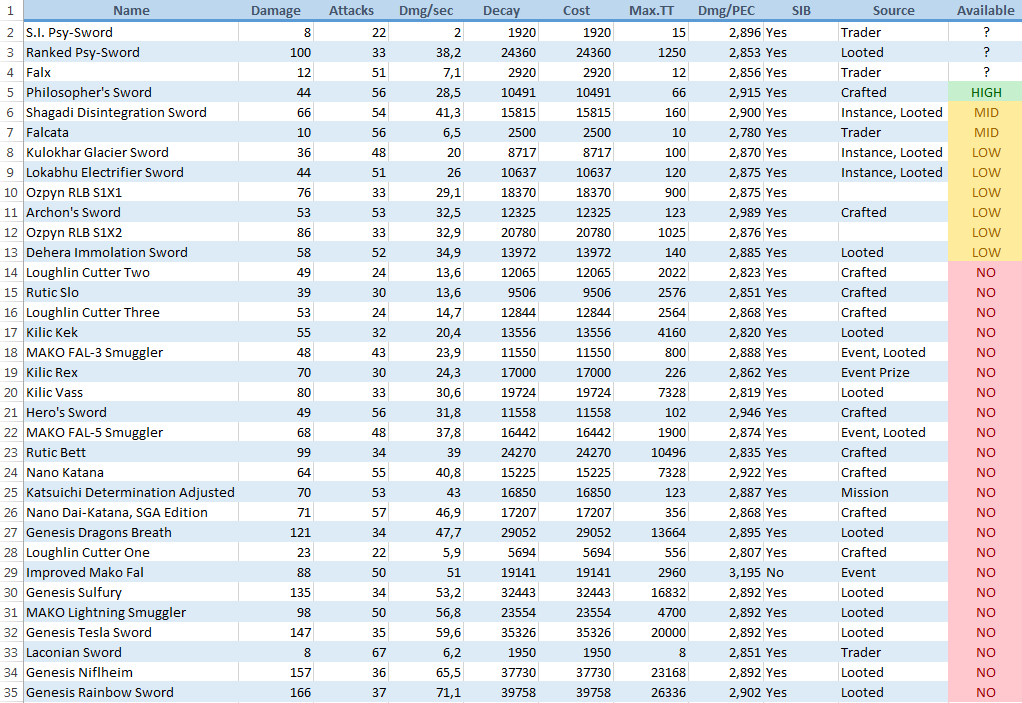Select MID availability cell for Falcata
1022x703 pixels.
985,132
